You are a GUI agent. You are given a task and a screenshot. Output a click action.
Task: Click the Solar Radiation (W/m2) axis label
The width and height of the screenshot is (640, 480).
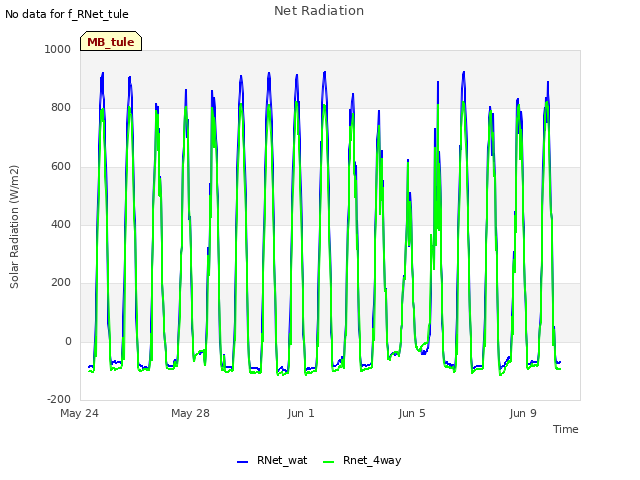pyautogui.click(x=14, y=227)
